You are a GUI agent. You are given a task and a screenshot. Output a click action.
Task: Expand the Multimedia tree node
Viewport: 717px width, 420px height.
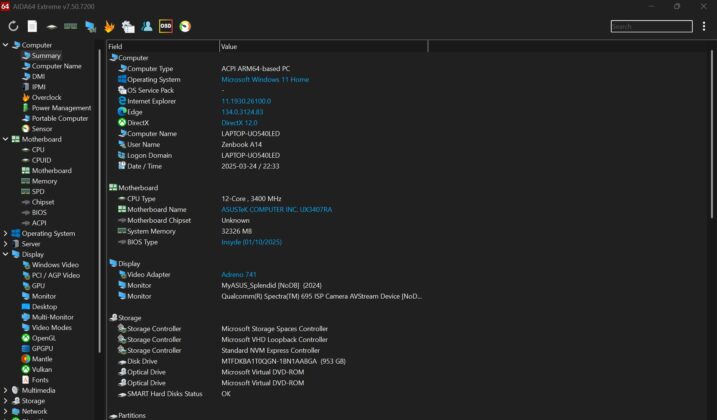5,390
